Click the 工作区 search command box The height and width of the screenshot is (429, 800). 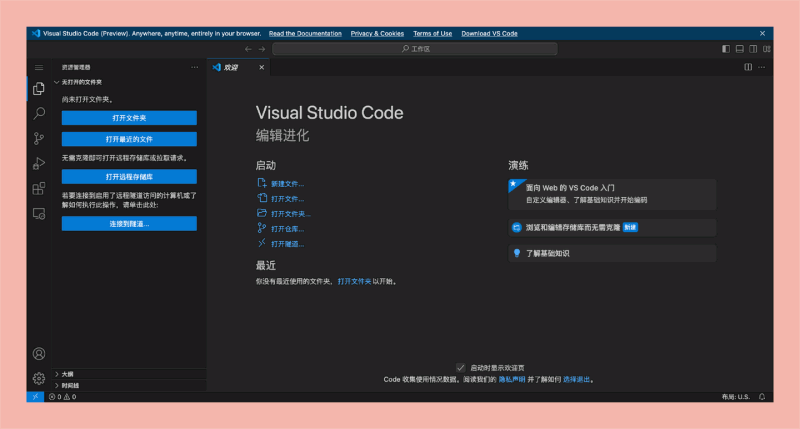[415, 49]
